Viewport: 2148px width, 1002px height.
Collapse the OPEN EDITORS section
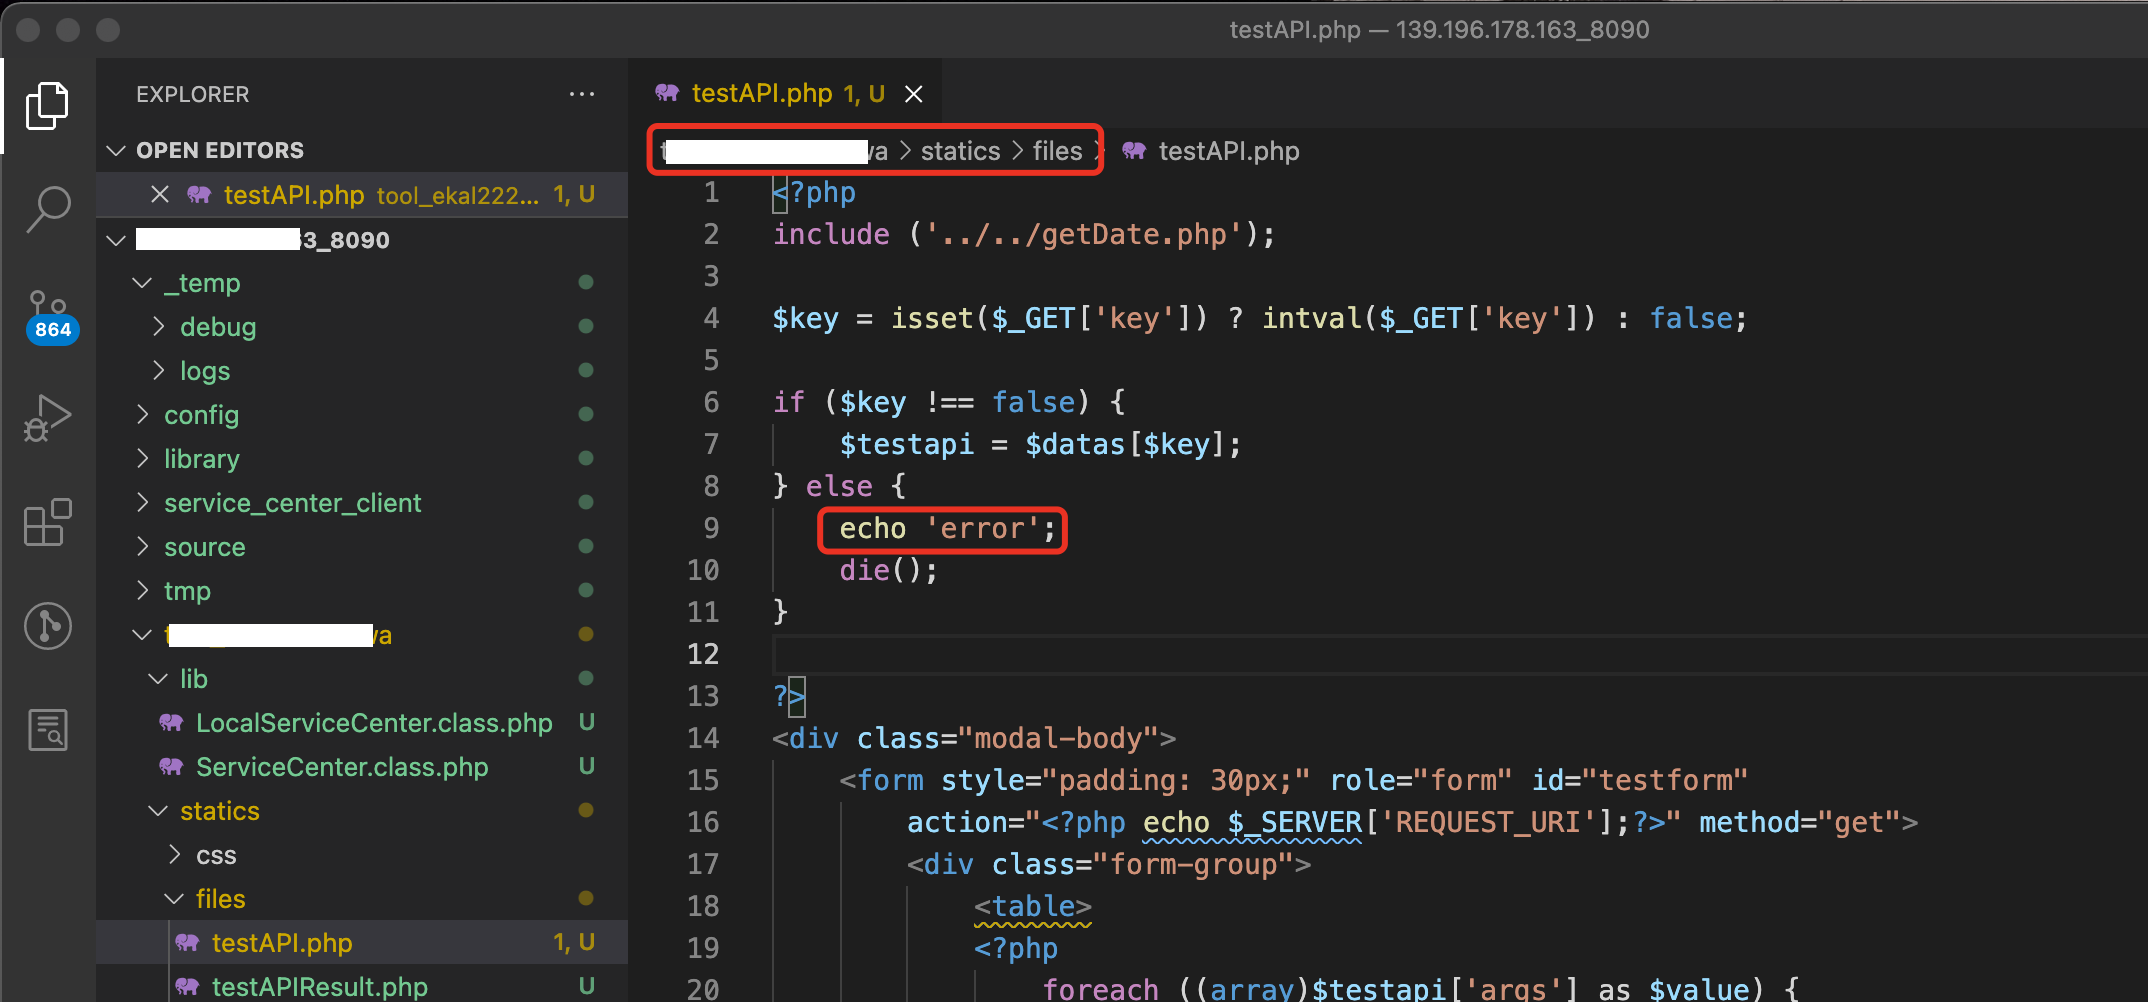point(116,150)
